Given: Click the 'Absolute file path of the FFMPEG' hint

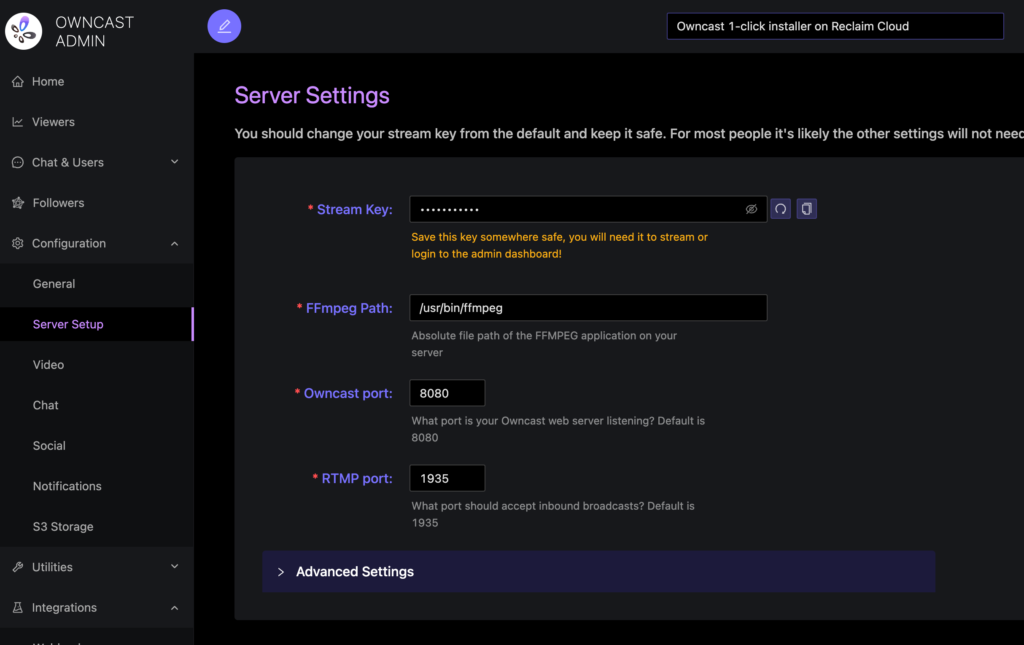Looking at the screenshot, I should 544,344.
